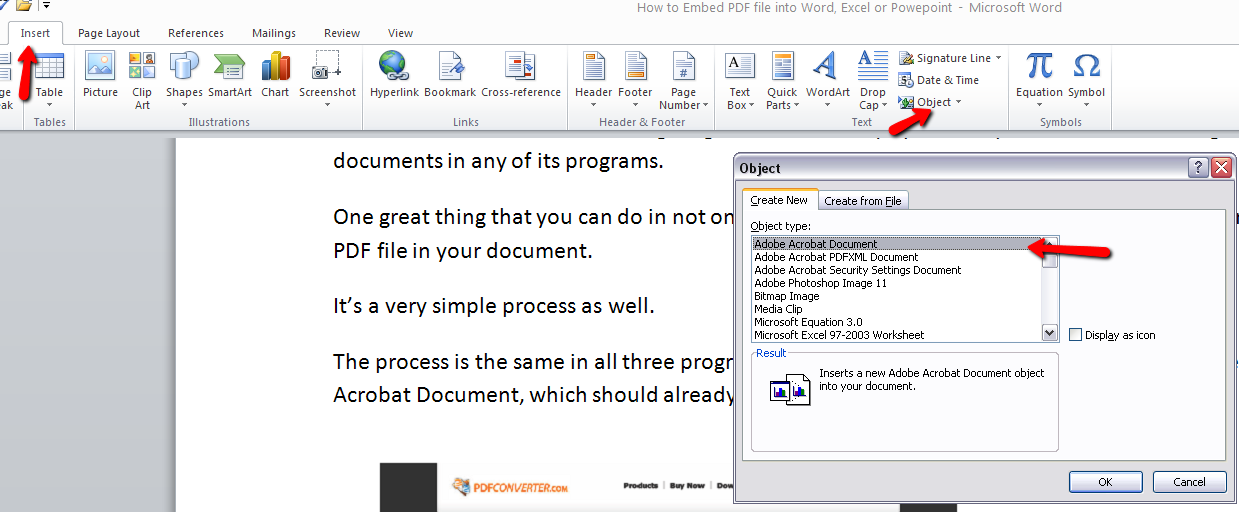This screenshot has height=512, width=1239.
Task: Click the open folder icon in quick access toolbar
Action: [x=23, y=5]
